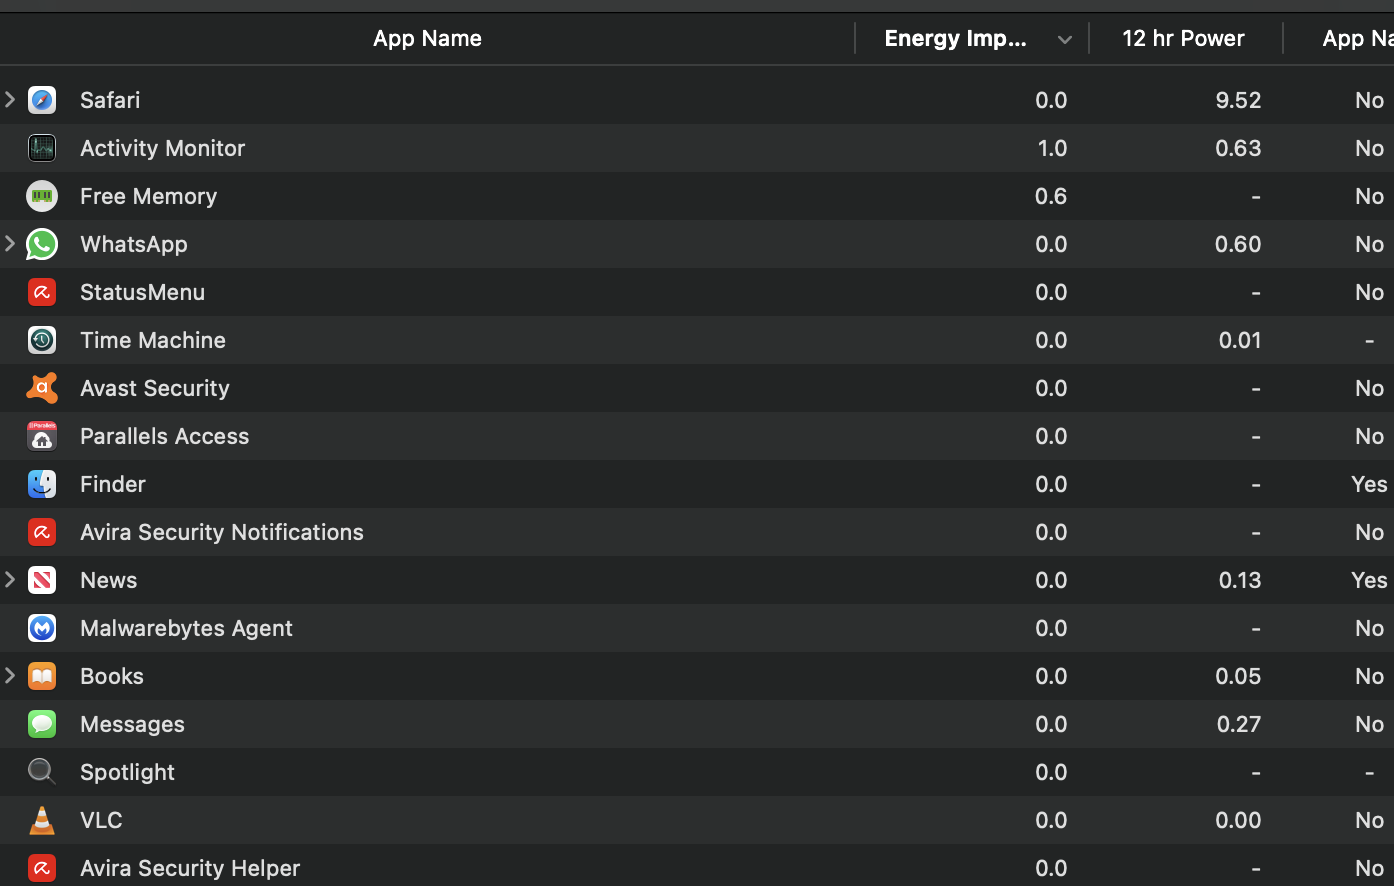Sort by 12 hr Power column
1394x886 pixels.
tap(1185, 38)
